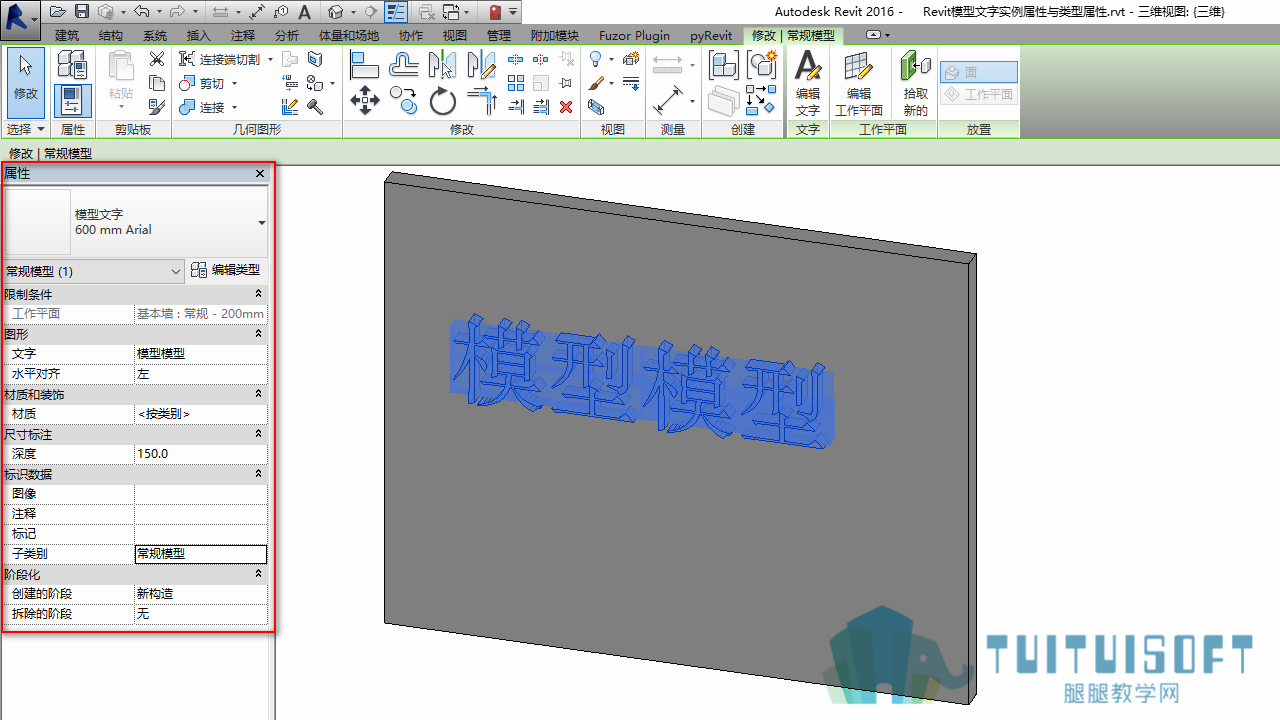This screenshot has height=720, width=1280.
Task: Click the 编辑文字 (Edit Text) button
Action: coord(807,84)
